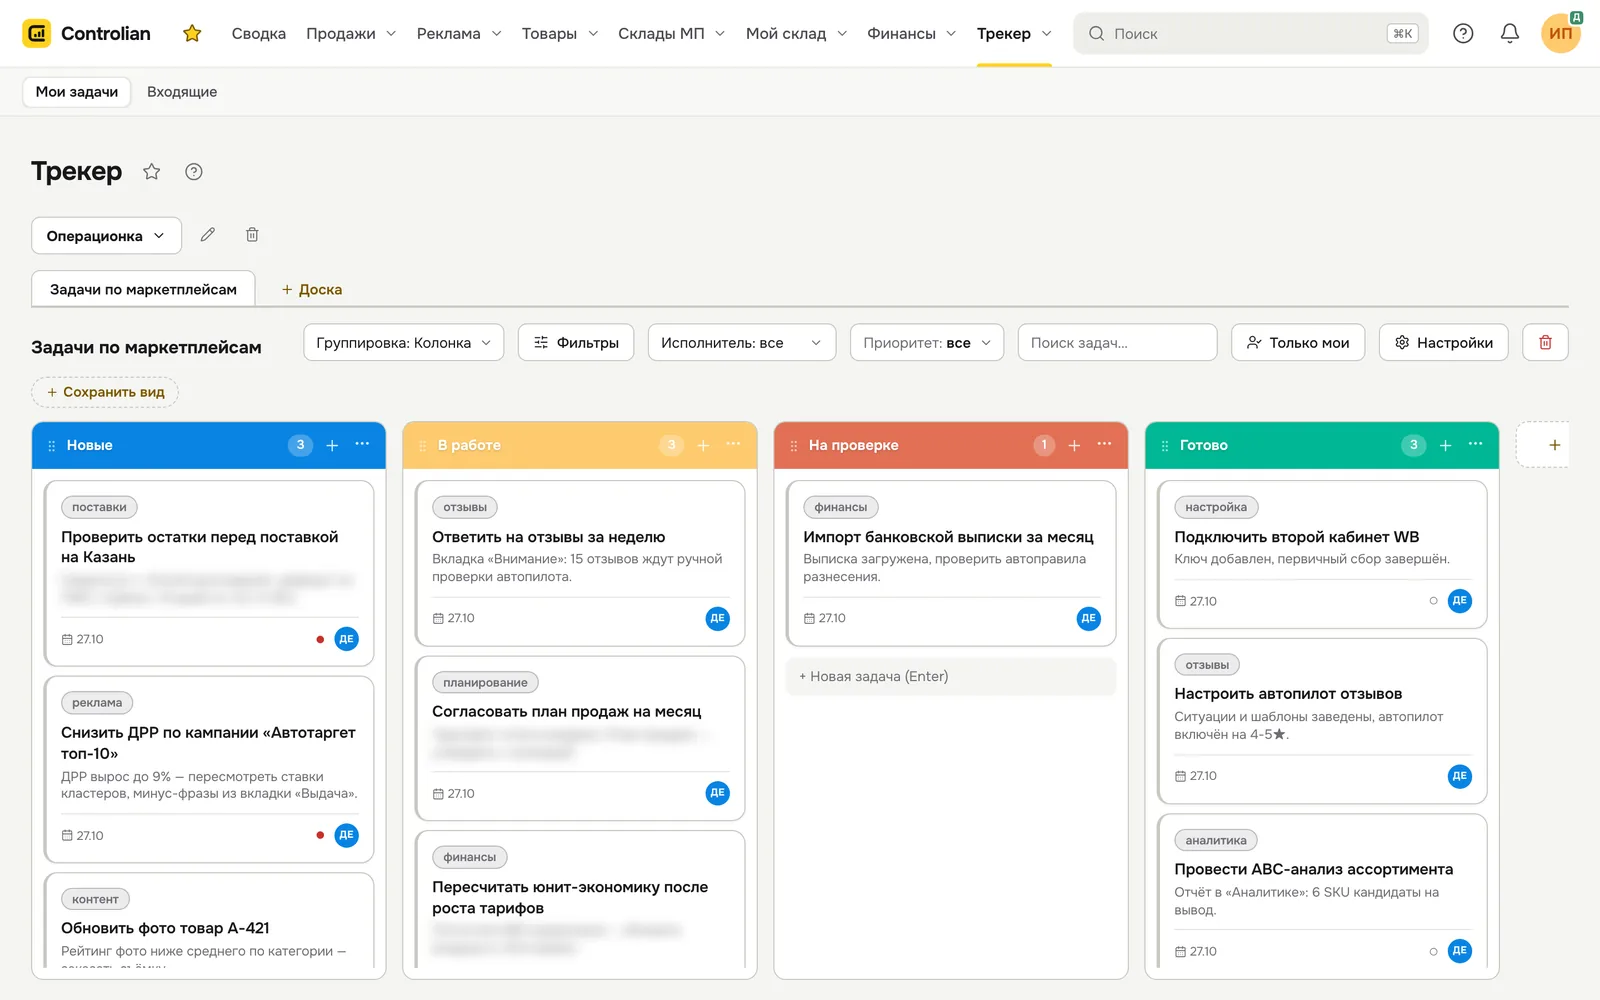Click the аналитика tag on the ABC-анализ card

pos(1216,841)
